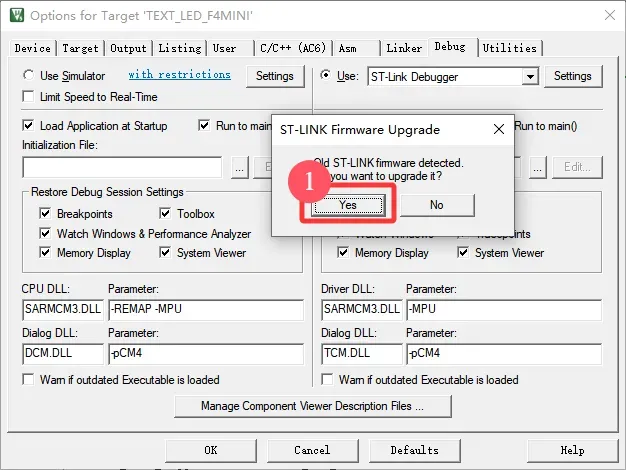Click No in firmware upgrade dialog
The image size is (626, 470).
[436, 205]
